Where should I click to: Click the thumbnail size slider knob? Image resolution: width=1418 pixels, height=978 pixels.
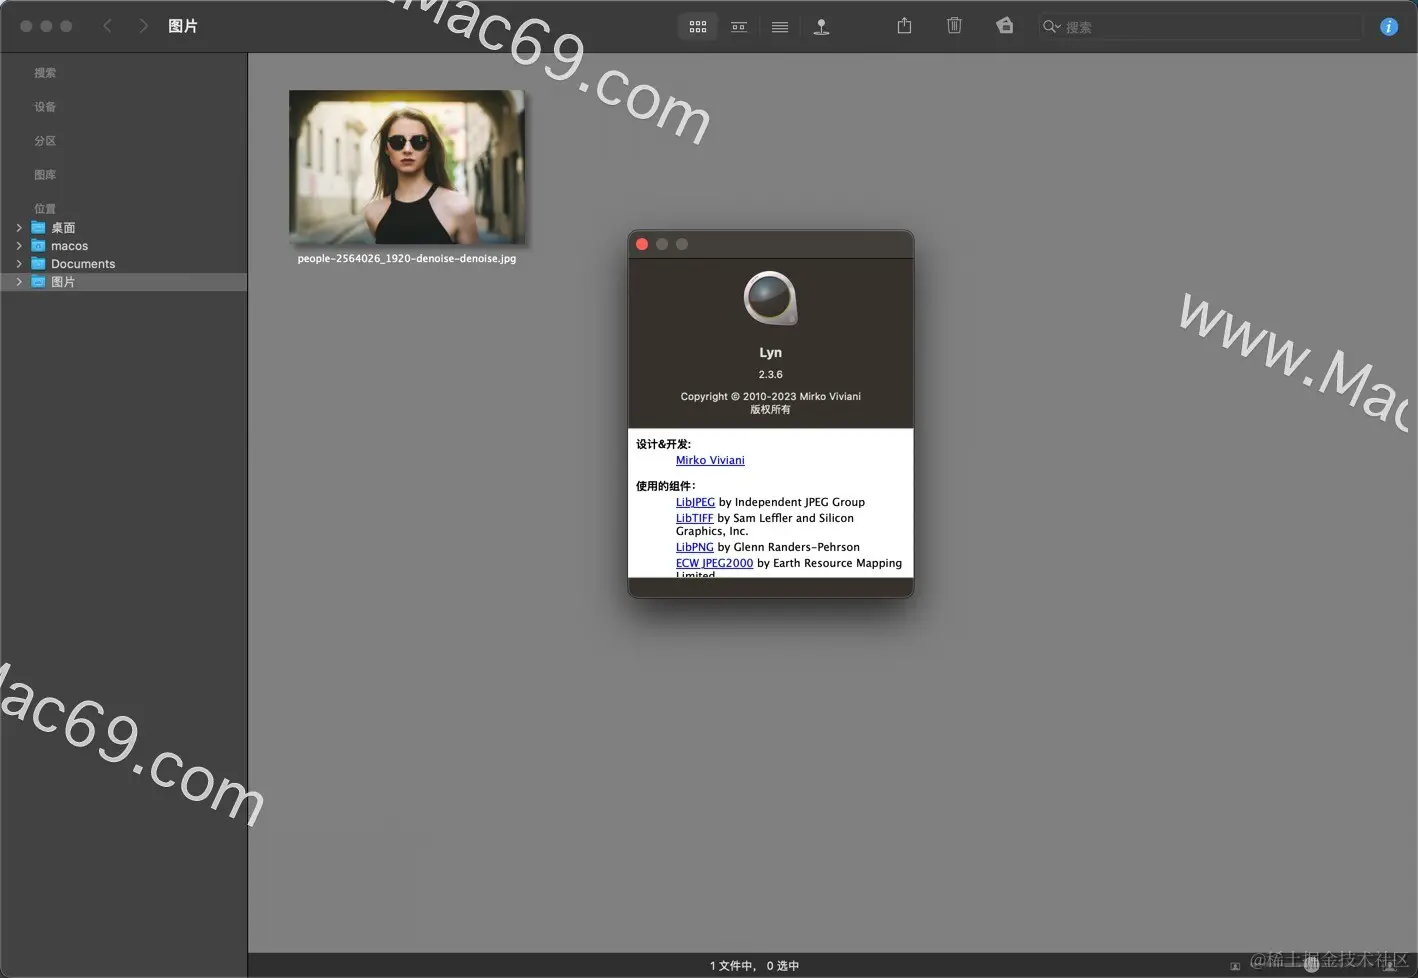pos(1311,966)
